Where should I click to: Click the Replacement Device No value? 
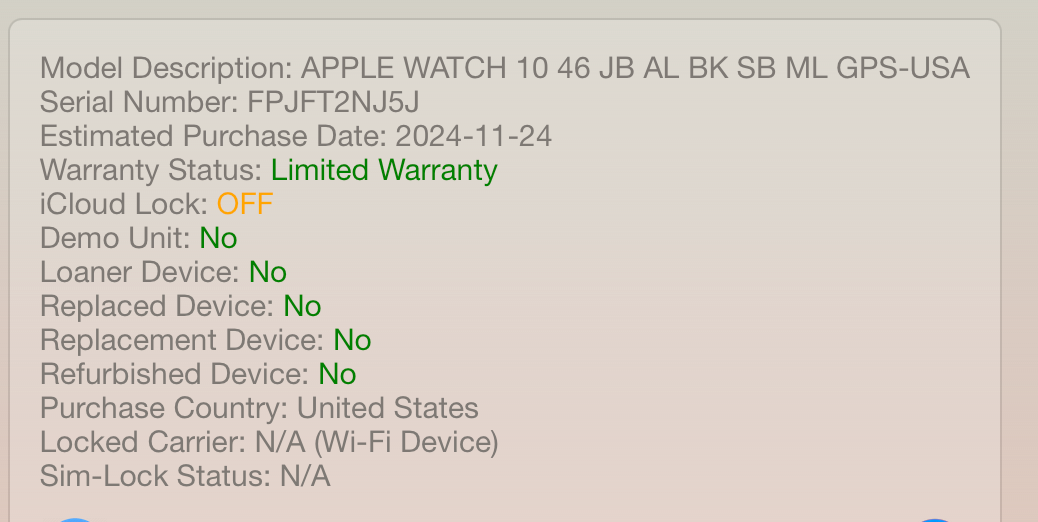pyautogui.click(x=352, y=340)
